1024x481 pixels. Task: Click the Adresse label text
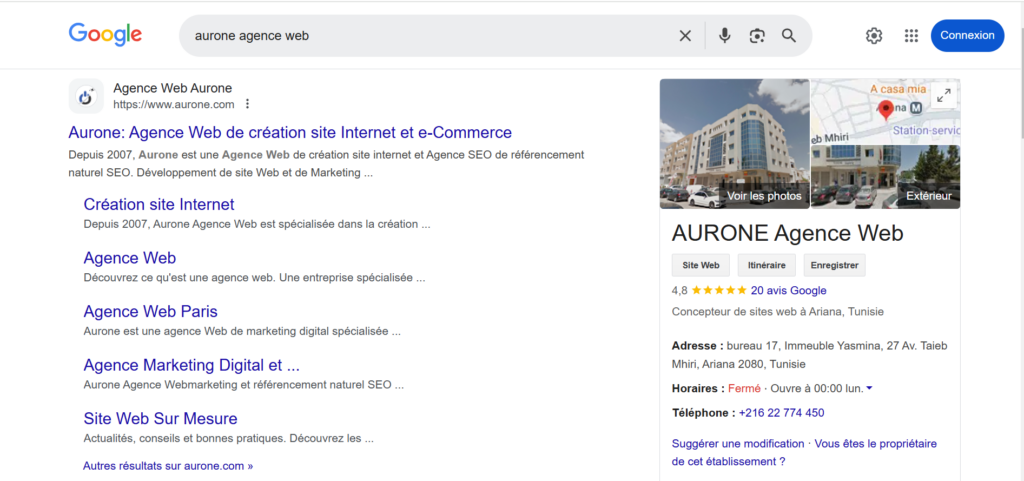tap(697, 345)
